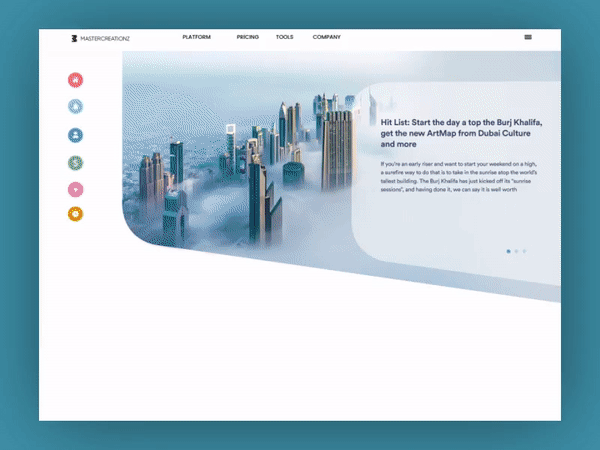
Task: Open the dark blue user profile icon
Action: (75, 134)
